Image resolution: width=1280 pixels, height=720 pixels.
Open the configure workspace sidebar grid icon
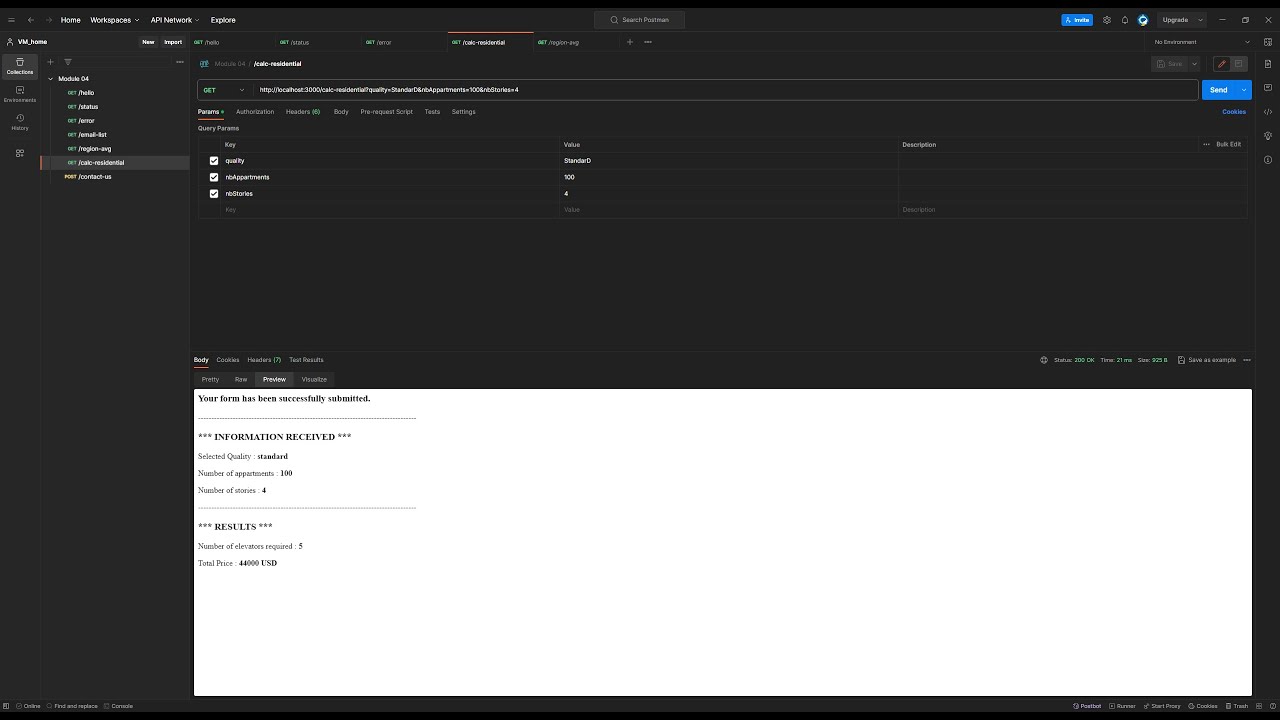[19, 153]
